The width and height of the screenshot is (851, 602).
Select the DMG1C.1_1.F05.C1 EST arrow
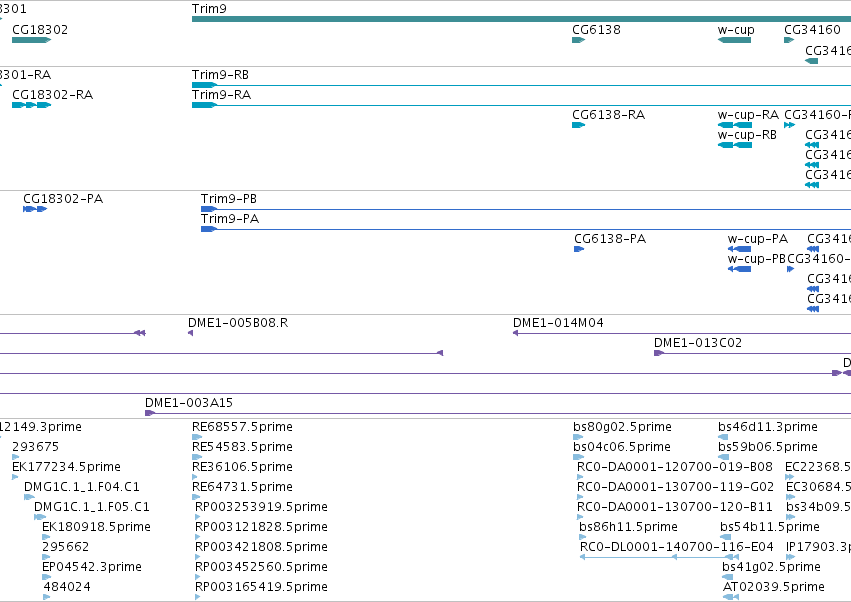40,517
